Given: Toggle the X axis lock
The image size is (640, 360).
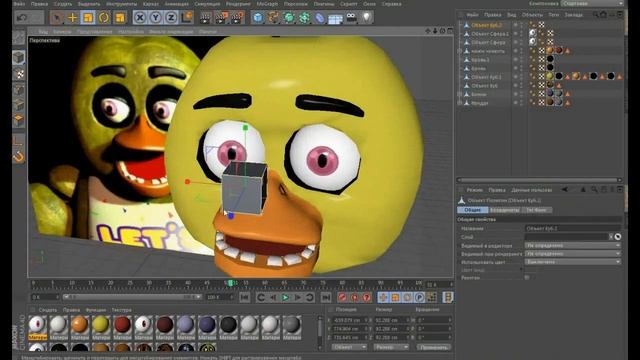Looking at the screenshot, I should click(140, 18).
